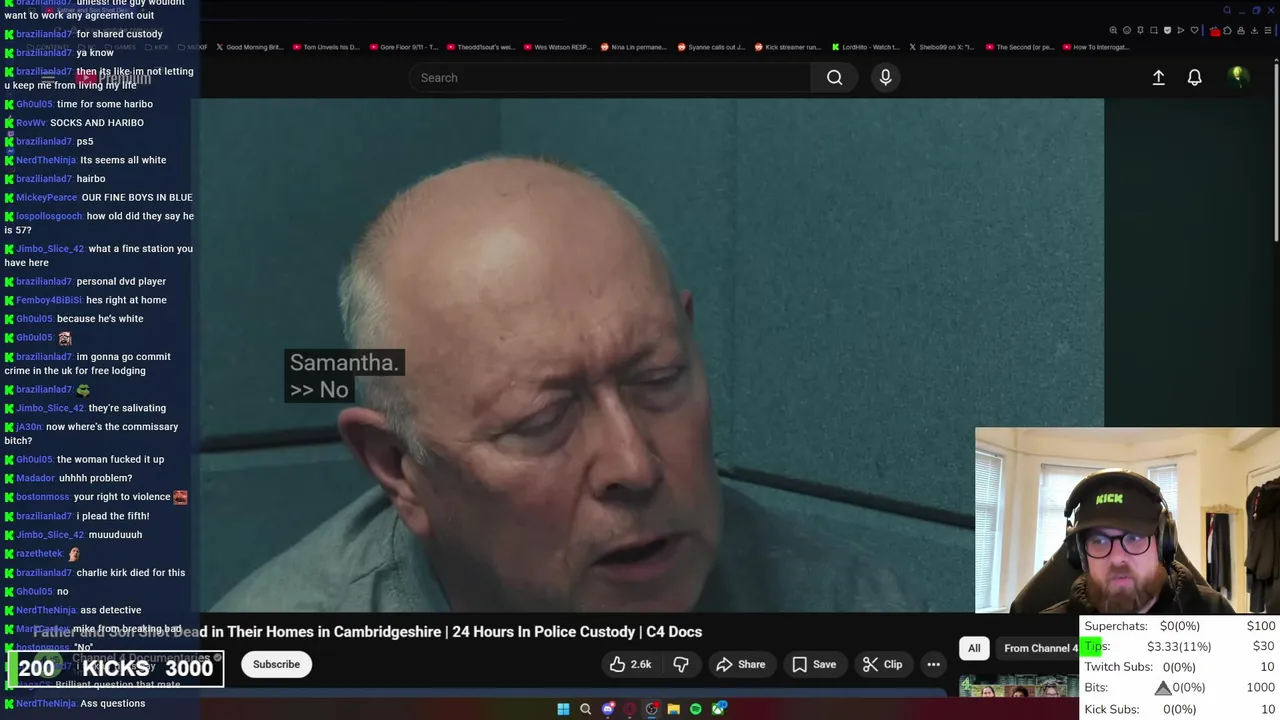The image size is (1280, 720).
Task: Open the Windows Start menu
Action: coord(563,709)
